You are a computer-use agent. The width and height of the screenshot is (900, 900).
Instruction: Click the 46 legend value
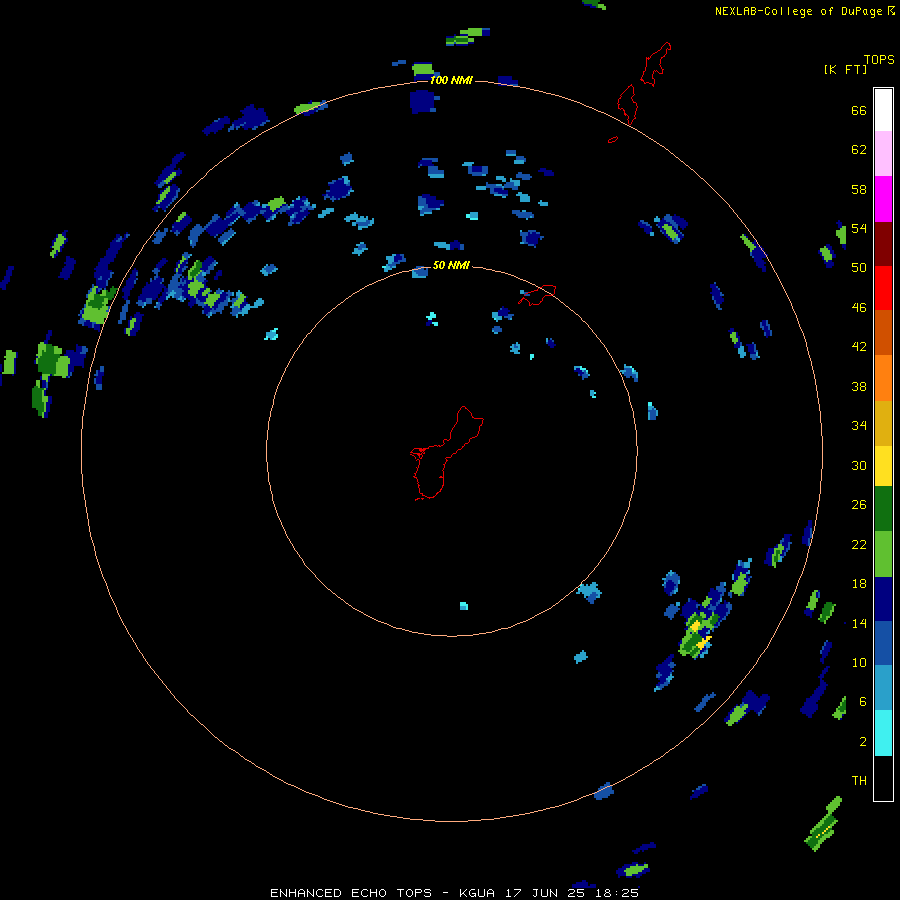coord(859,308)
